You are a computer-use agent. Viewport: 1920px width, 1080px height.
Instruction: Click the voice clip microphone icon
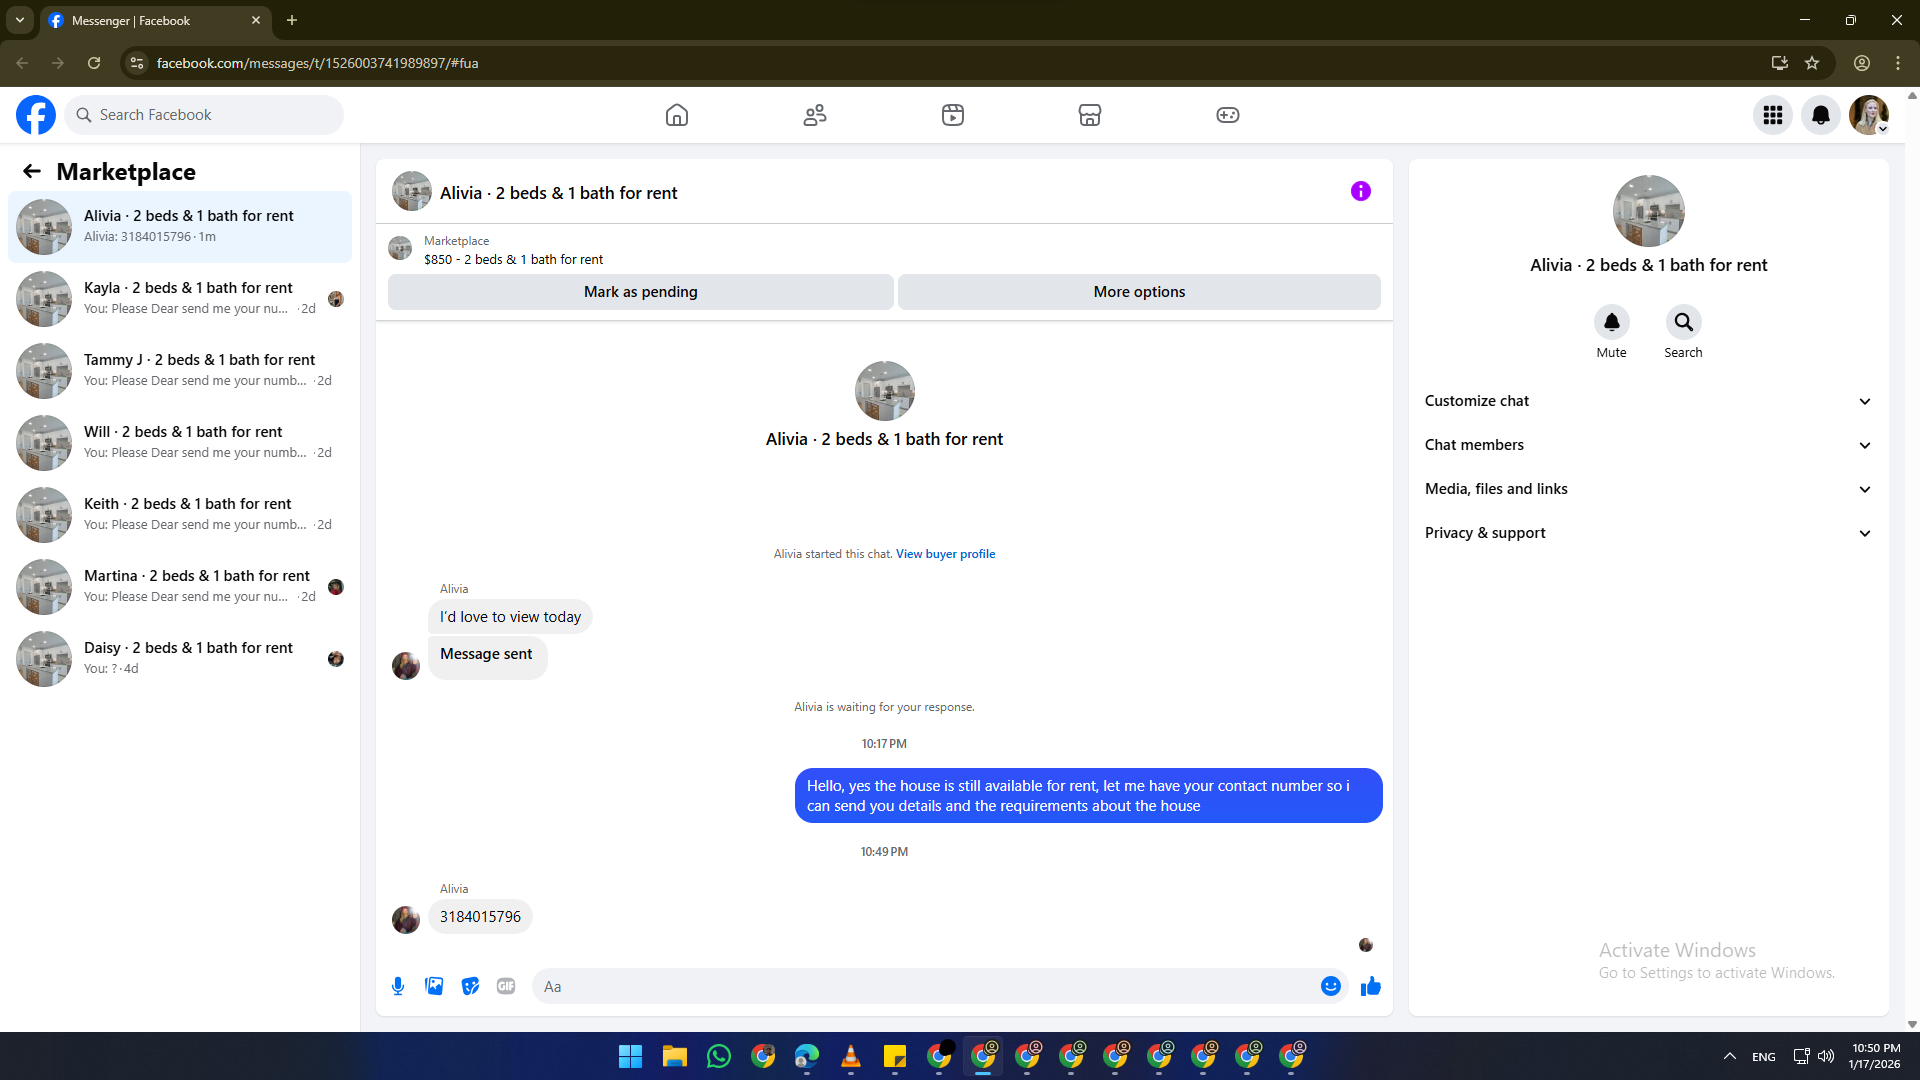click(x=398, y=986)
